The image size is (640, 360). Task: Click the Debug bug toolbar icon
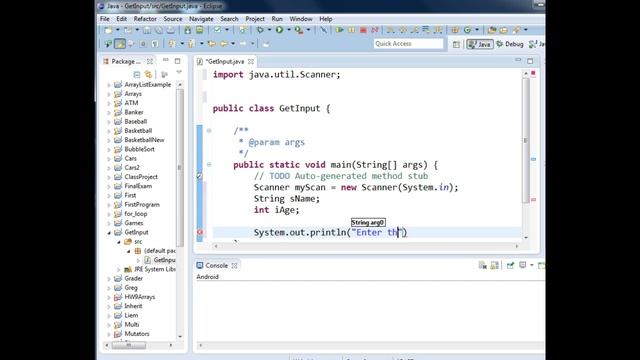(260, 30)
